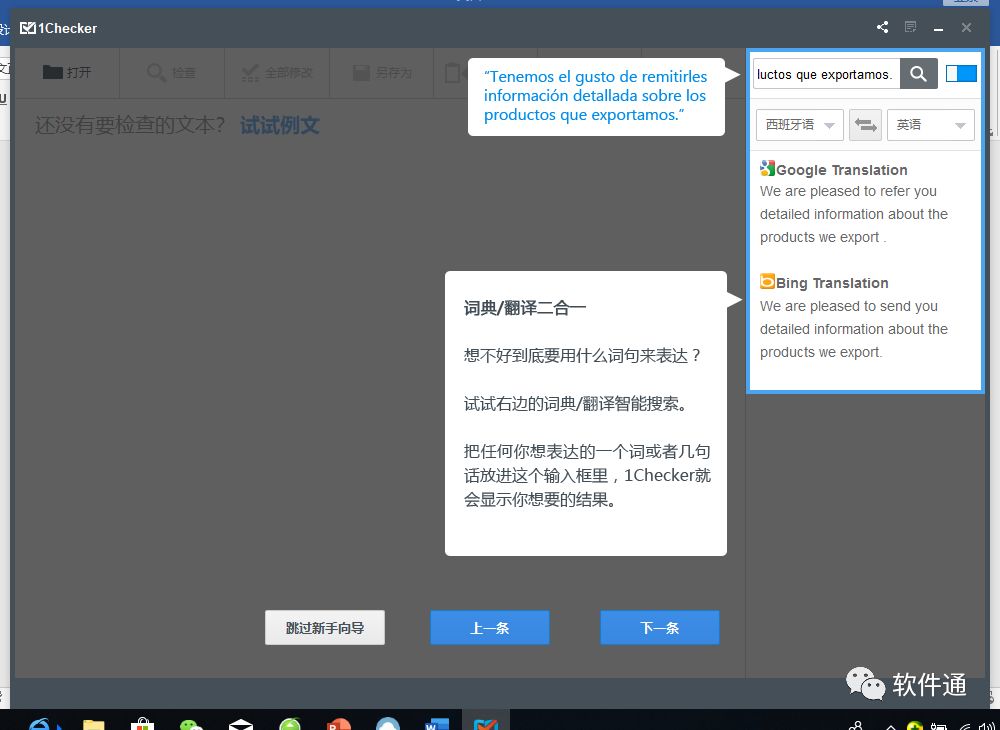Image resolution: width=1000 pixels, height=730 pixels.
Task: Minimize the 1Checker window
Action: 938,29
